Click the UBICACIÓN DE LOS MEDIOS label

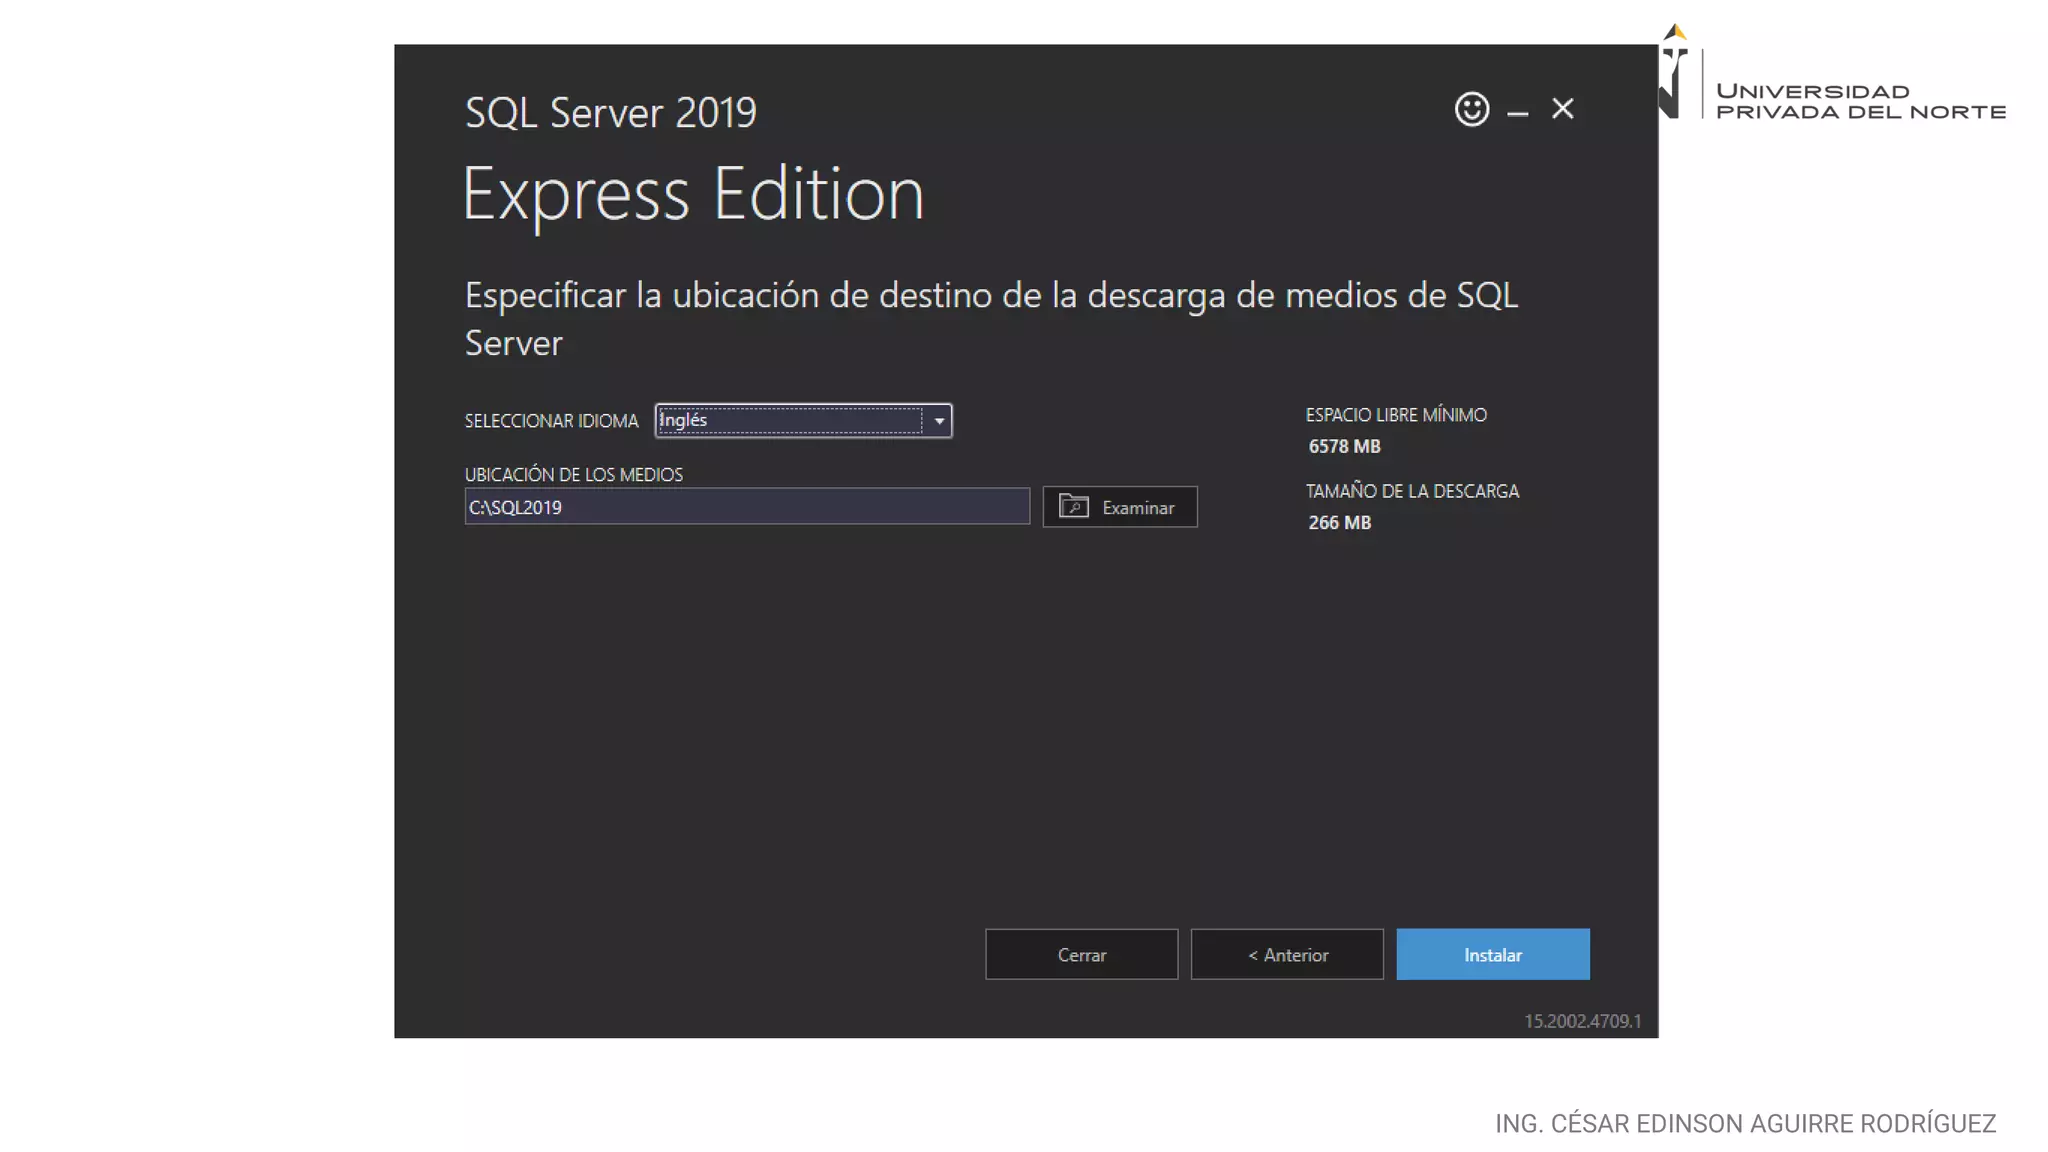click(x=574, y=474)
